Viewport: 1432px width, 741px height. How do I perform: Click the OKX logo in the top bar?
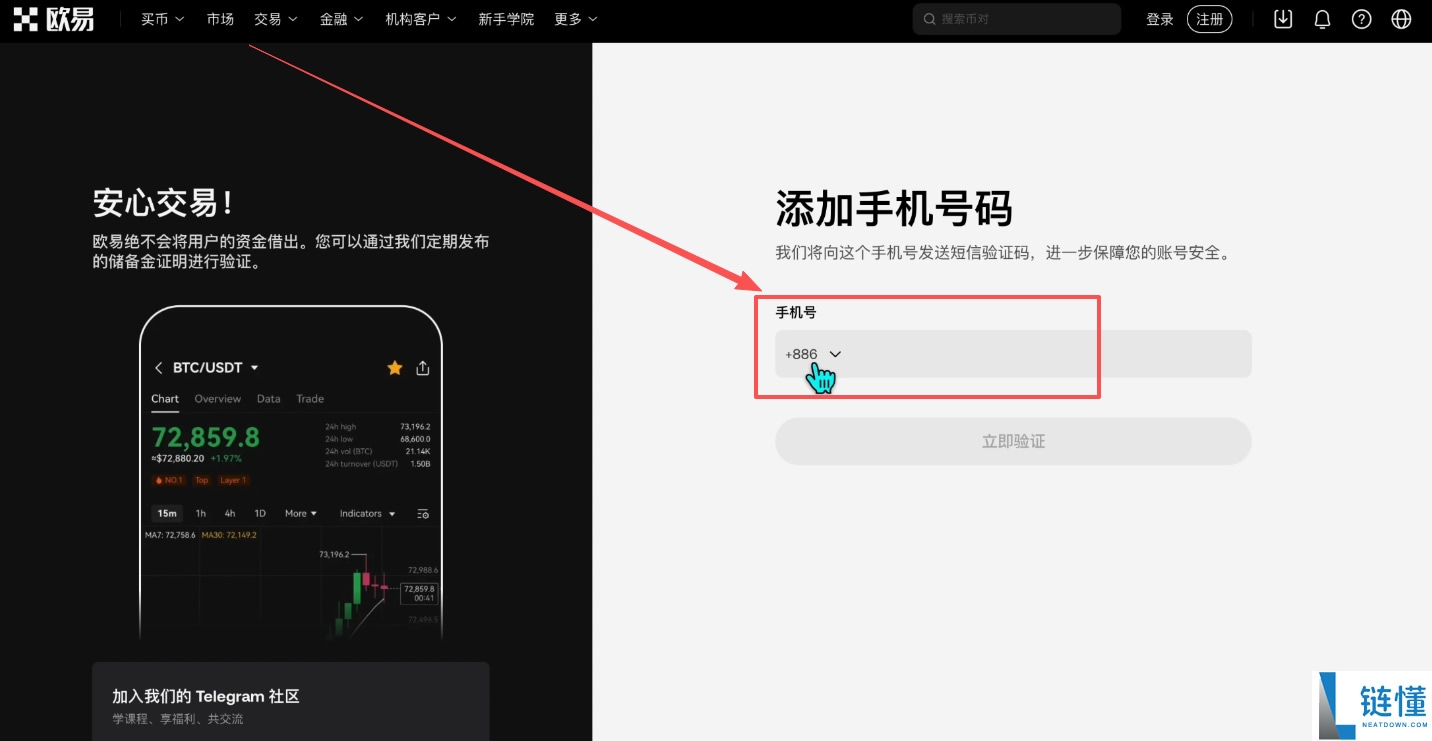coord(55,18)
